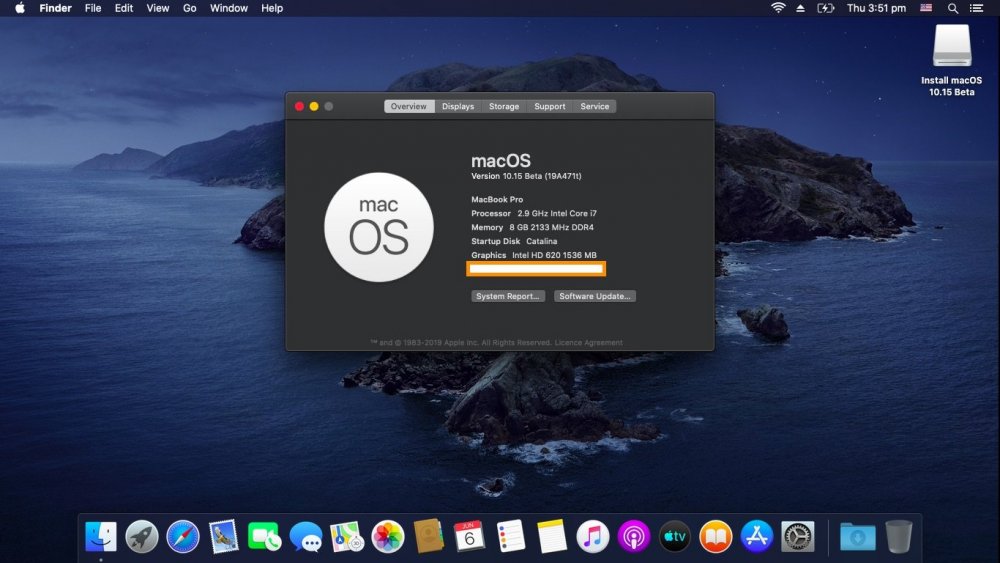Viewport: 1000px width, 563px height.
Task: Switch to the Storage tab
Action: coord(504,106)
